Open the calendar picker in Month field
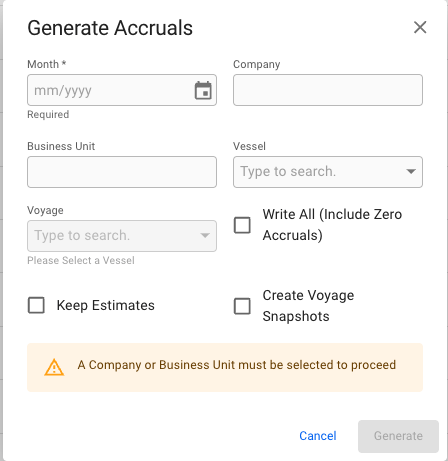Image resolution: width=448 pixels, height=461 pixels. coord(203,90)
